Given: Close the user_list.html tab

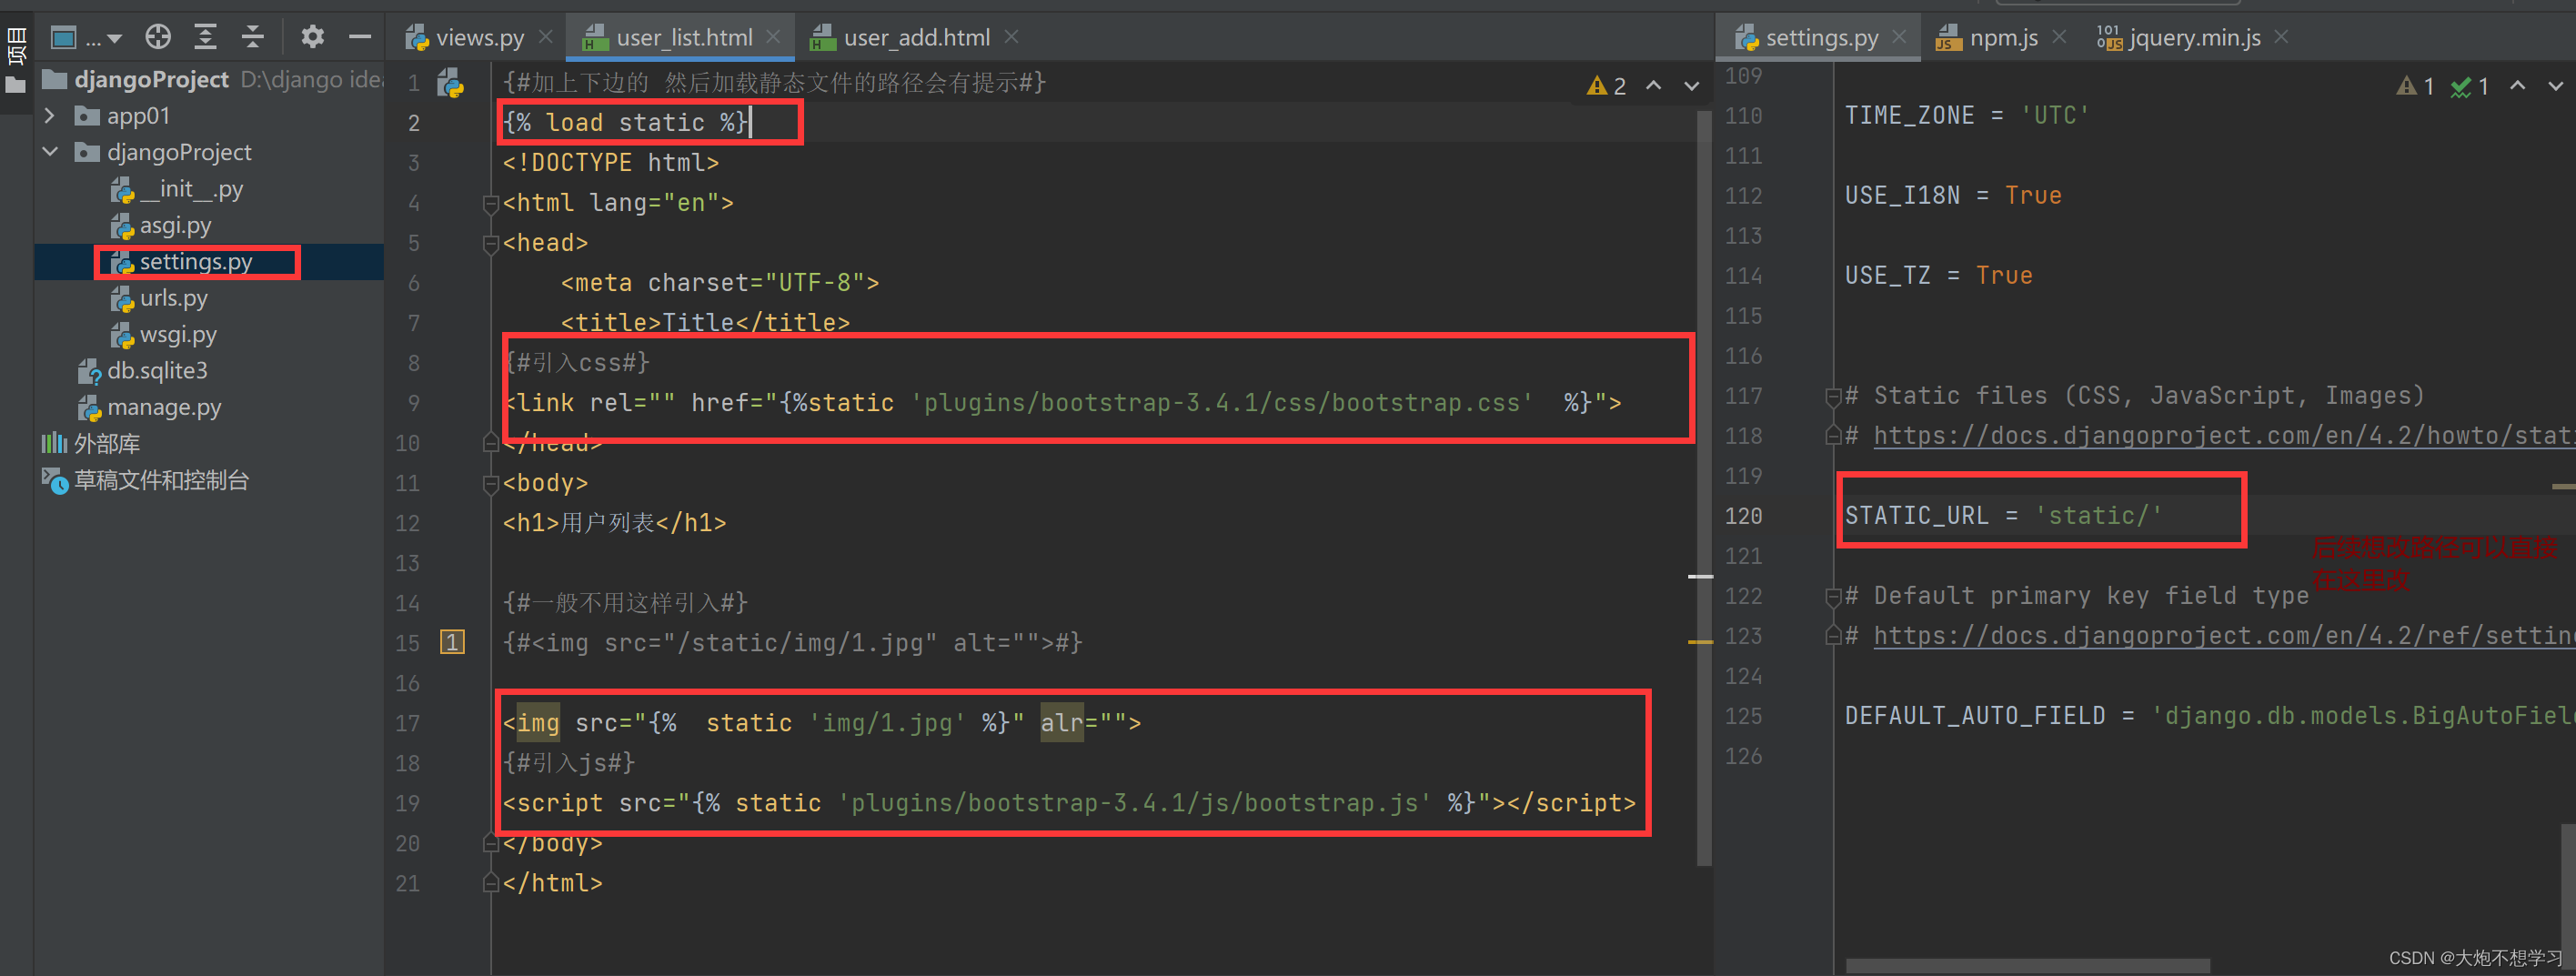Looking at the screenshot, I should point(773,37).
